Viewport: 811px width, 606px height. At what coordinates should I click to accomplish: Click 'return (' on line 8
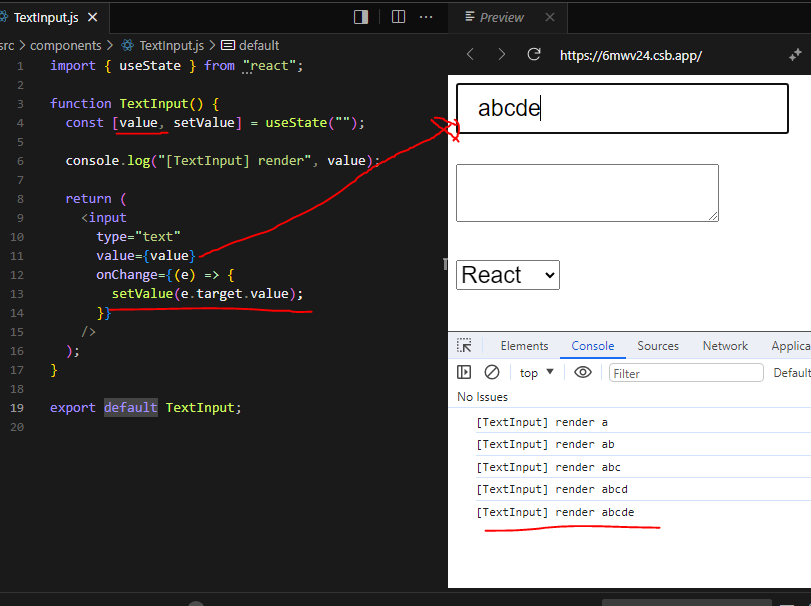(96, 199)
